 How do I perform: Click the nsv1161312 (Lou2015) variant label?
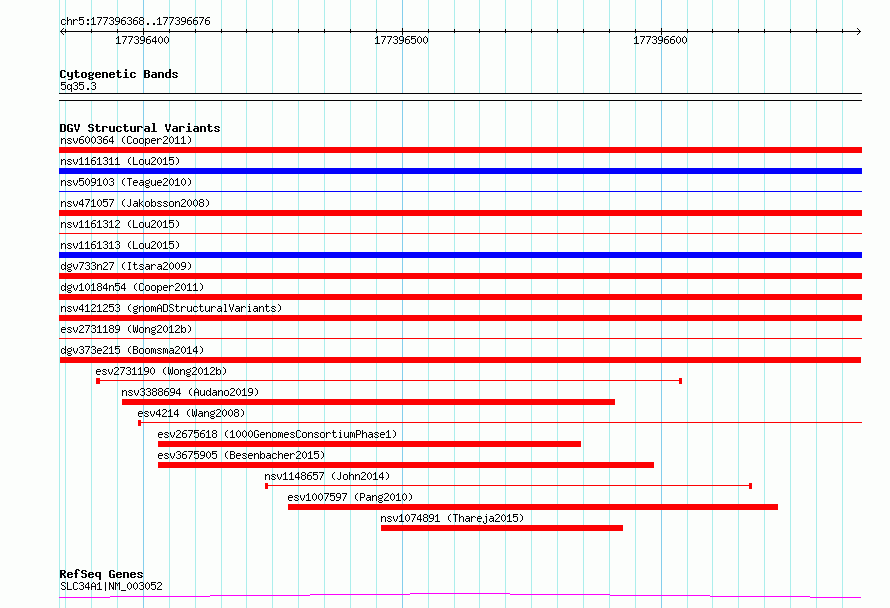120,224
